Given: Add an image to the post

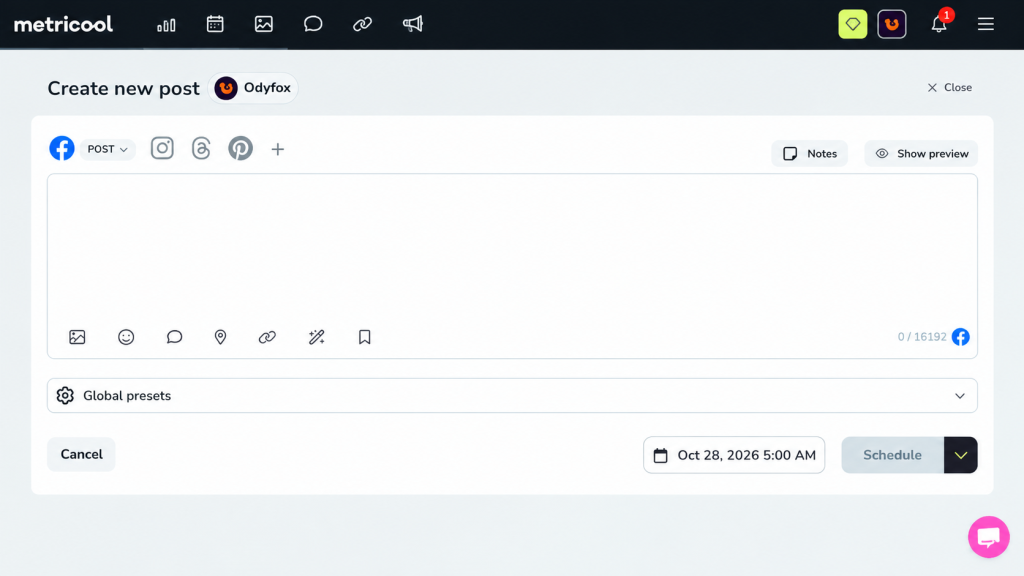Looking at the screenshot, I should click(x=77, y=337).
